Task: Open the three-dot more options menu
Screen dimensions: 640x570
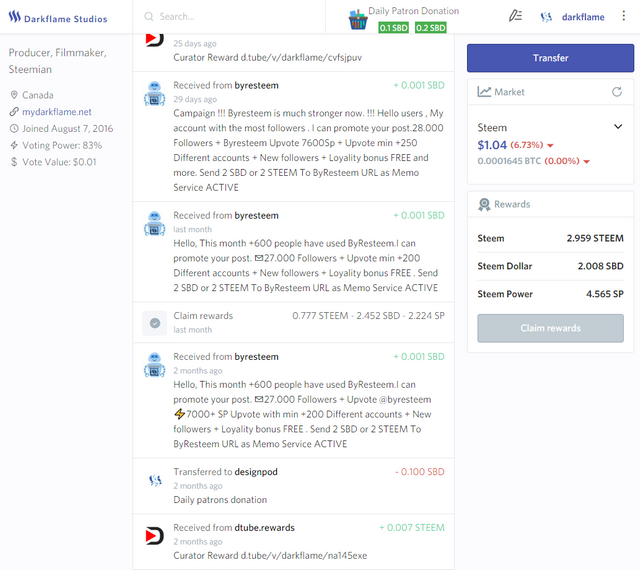Action: [623, 16]
